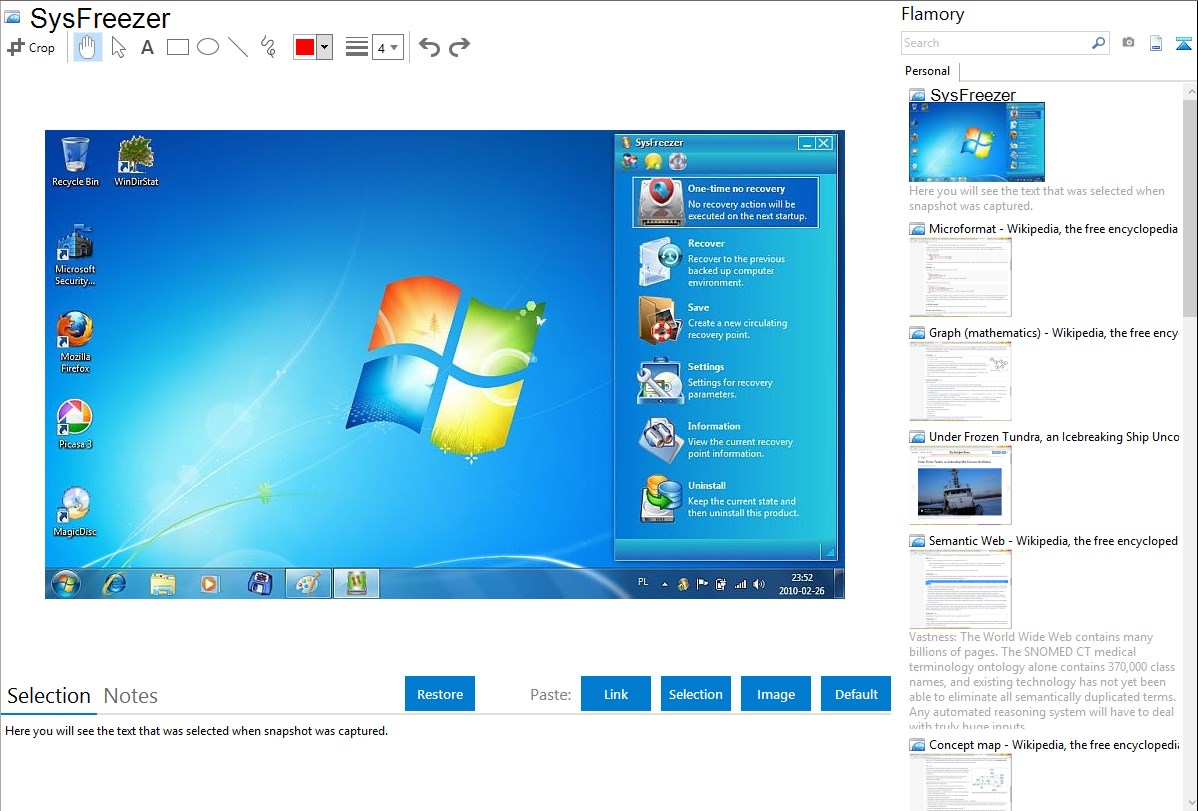Select the arrow pointer tool
This screenshot has width=1198, height=811.
coord(118,47)
